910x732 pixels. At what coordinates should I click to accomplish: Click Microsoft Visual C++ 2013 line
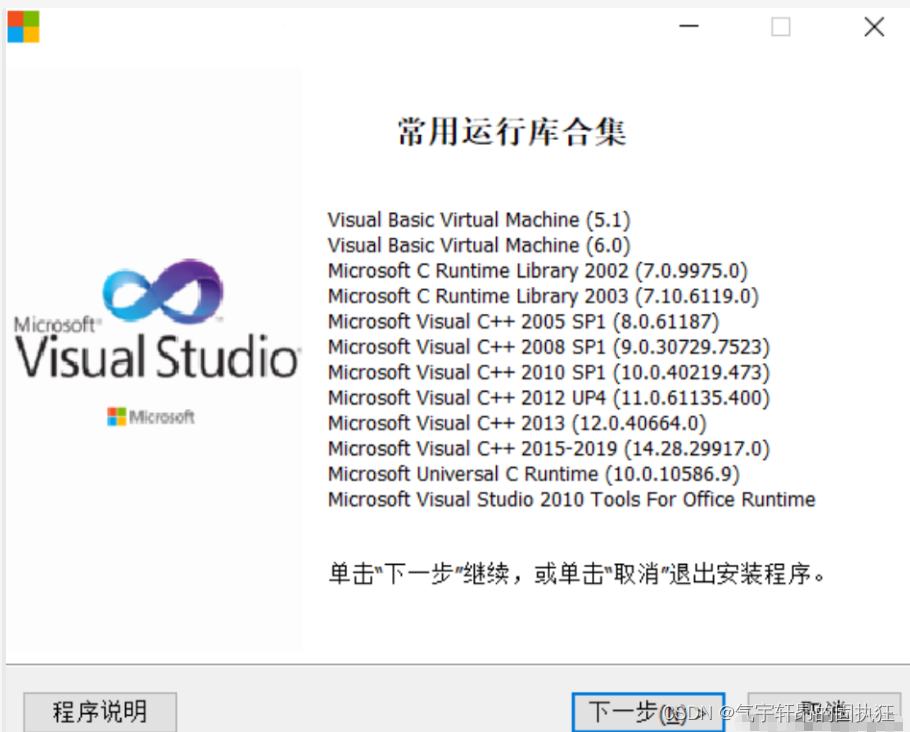pyautogui.click(x=517, y=424)
